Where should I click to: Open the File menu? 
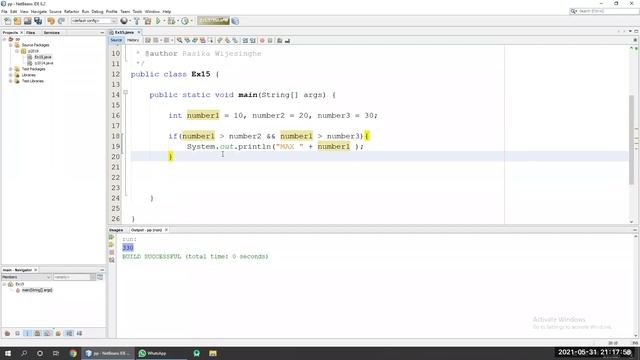coord(4,11)
